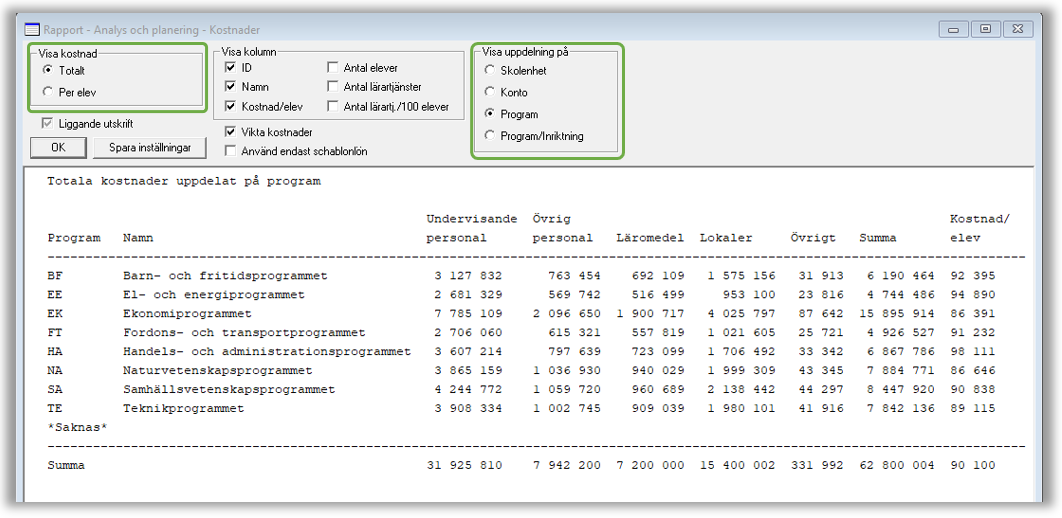Click the total cost per student 90 100
Screen dimensions: 1062x518
973,466
